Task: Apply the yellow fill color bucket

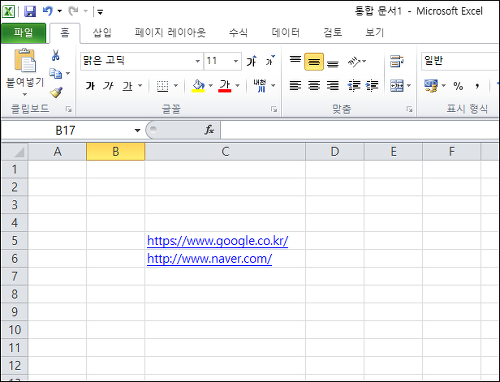Action: [198, 86]
